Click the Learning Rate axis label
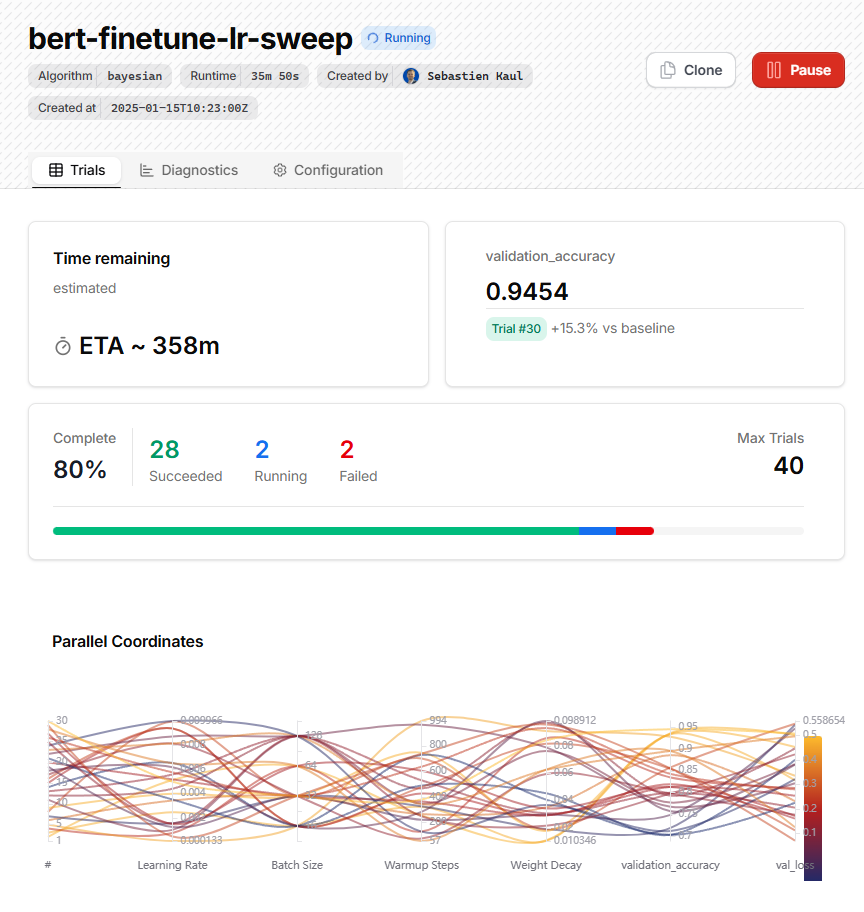The width and height of the screenshot is (864, 912). [172, 865]
